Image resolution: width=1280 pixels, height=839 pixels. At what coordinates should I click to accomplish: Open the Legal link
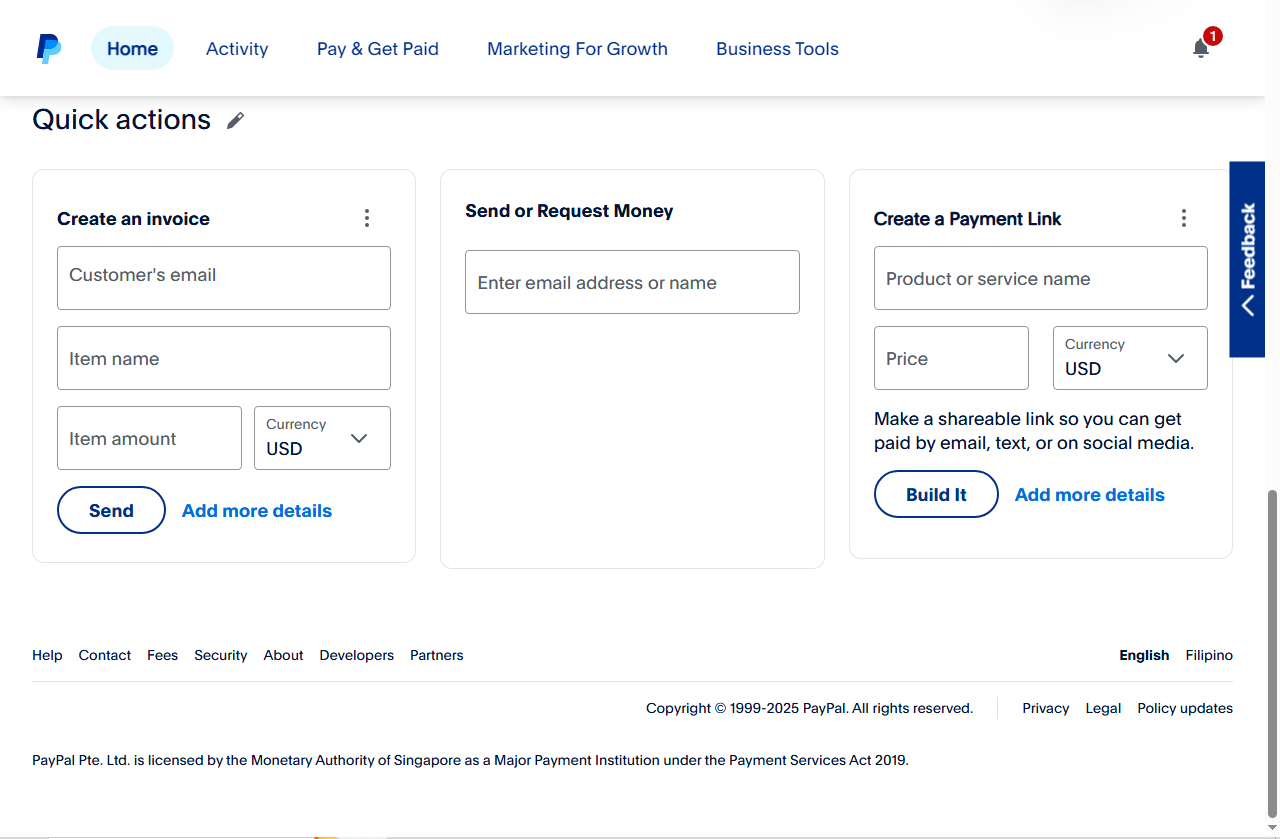(x=1103, y=709)
